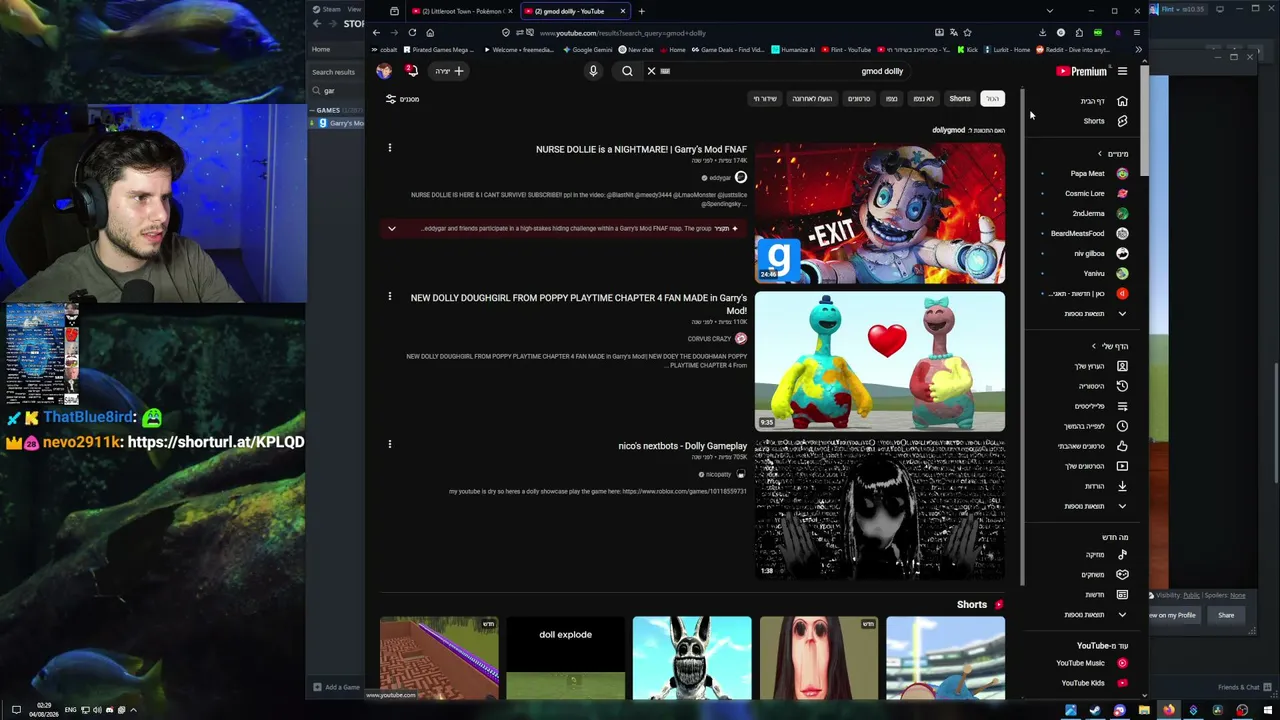1280x720 pixels.
Task: Open Firefox from the Windows taskbar
Action: coord(1168,711)
